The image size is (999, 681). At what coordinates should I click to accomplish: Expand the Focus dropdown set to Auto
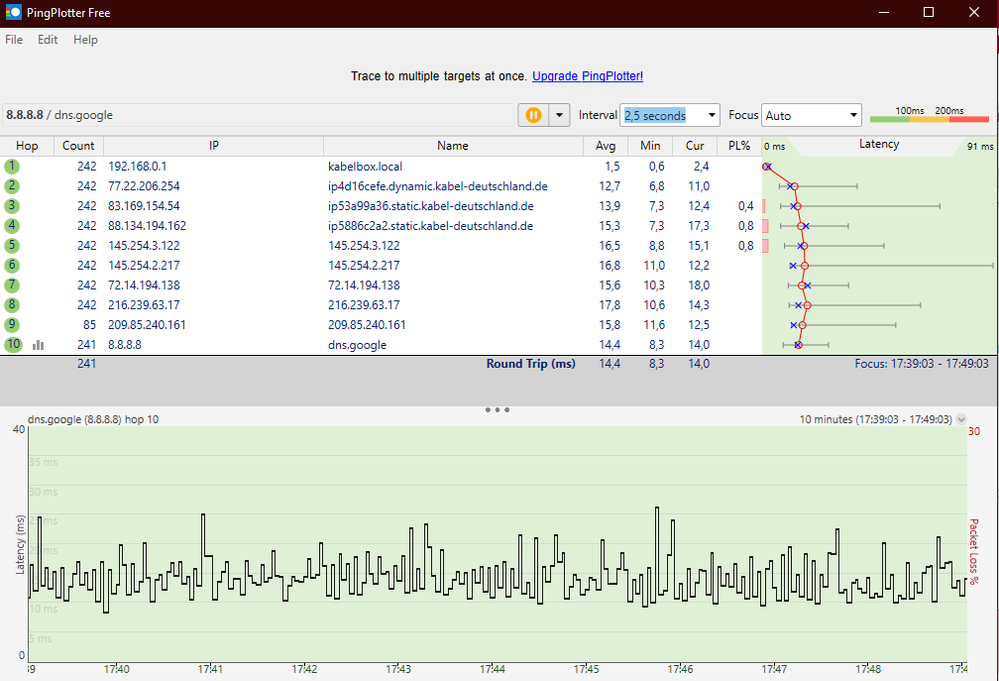(x=852, y=115)
